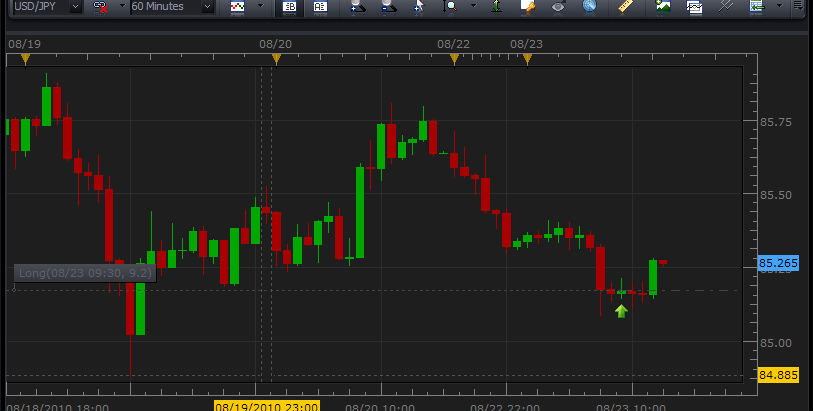Open the USD/JPY symbol dropdown
813x411 pixels.
coord(76,7)
